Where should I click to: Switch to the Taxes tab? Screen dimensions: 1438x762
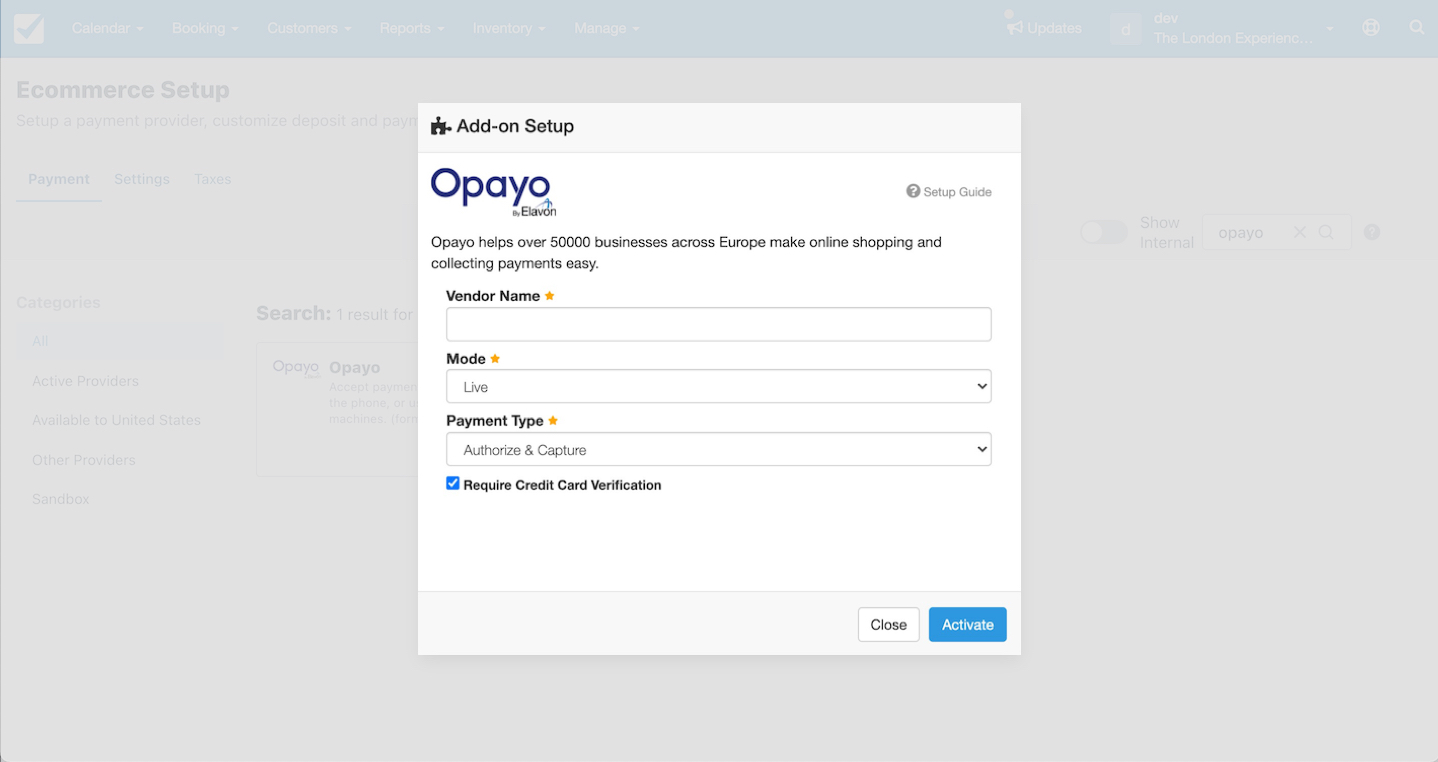(x=213, y=179)
